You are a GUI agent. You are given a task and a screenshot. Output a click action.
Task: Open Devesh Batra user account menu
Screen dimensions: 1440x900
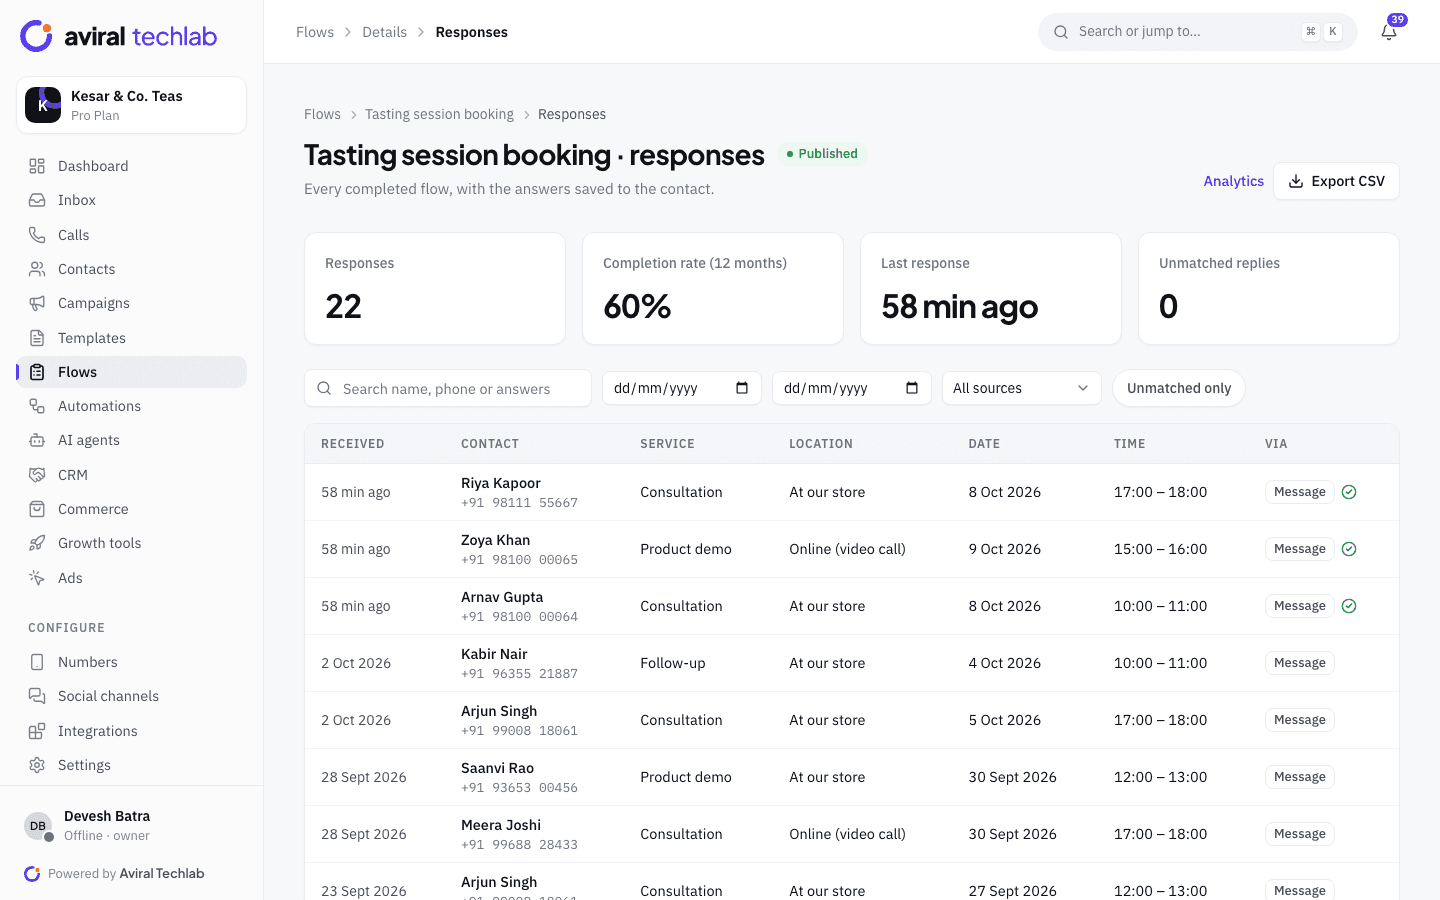pos(132,826)
